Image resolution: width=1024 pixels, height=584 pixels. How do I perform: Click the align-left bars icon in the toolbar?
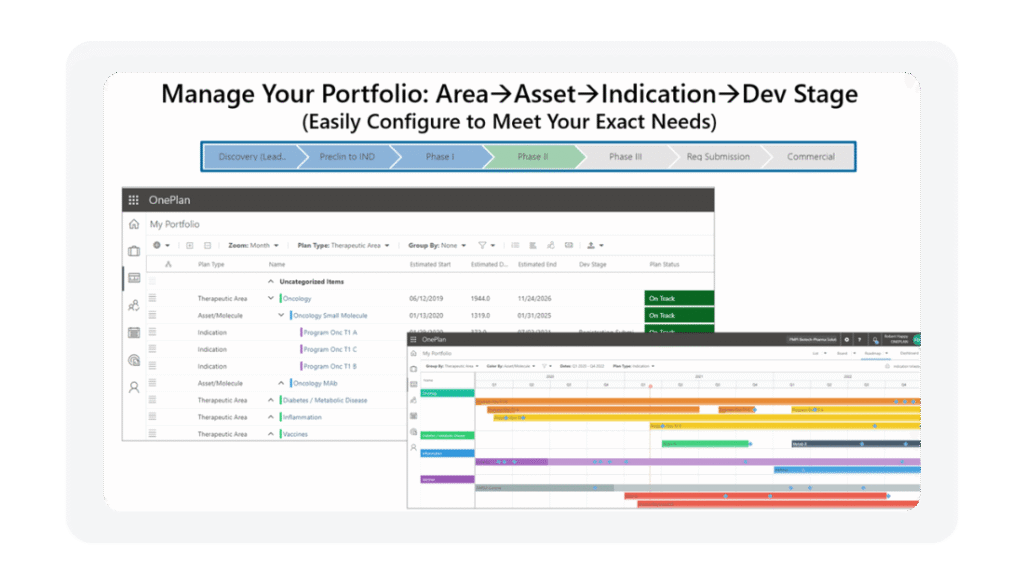coord(533,246)
